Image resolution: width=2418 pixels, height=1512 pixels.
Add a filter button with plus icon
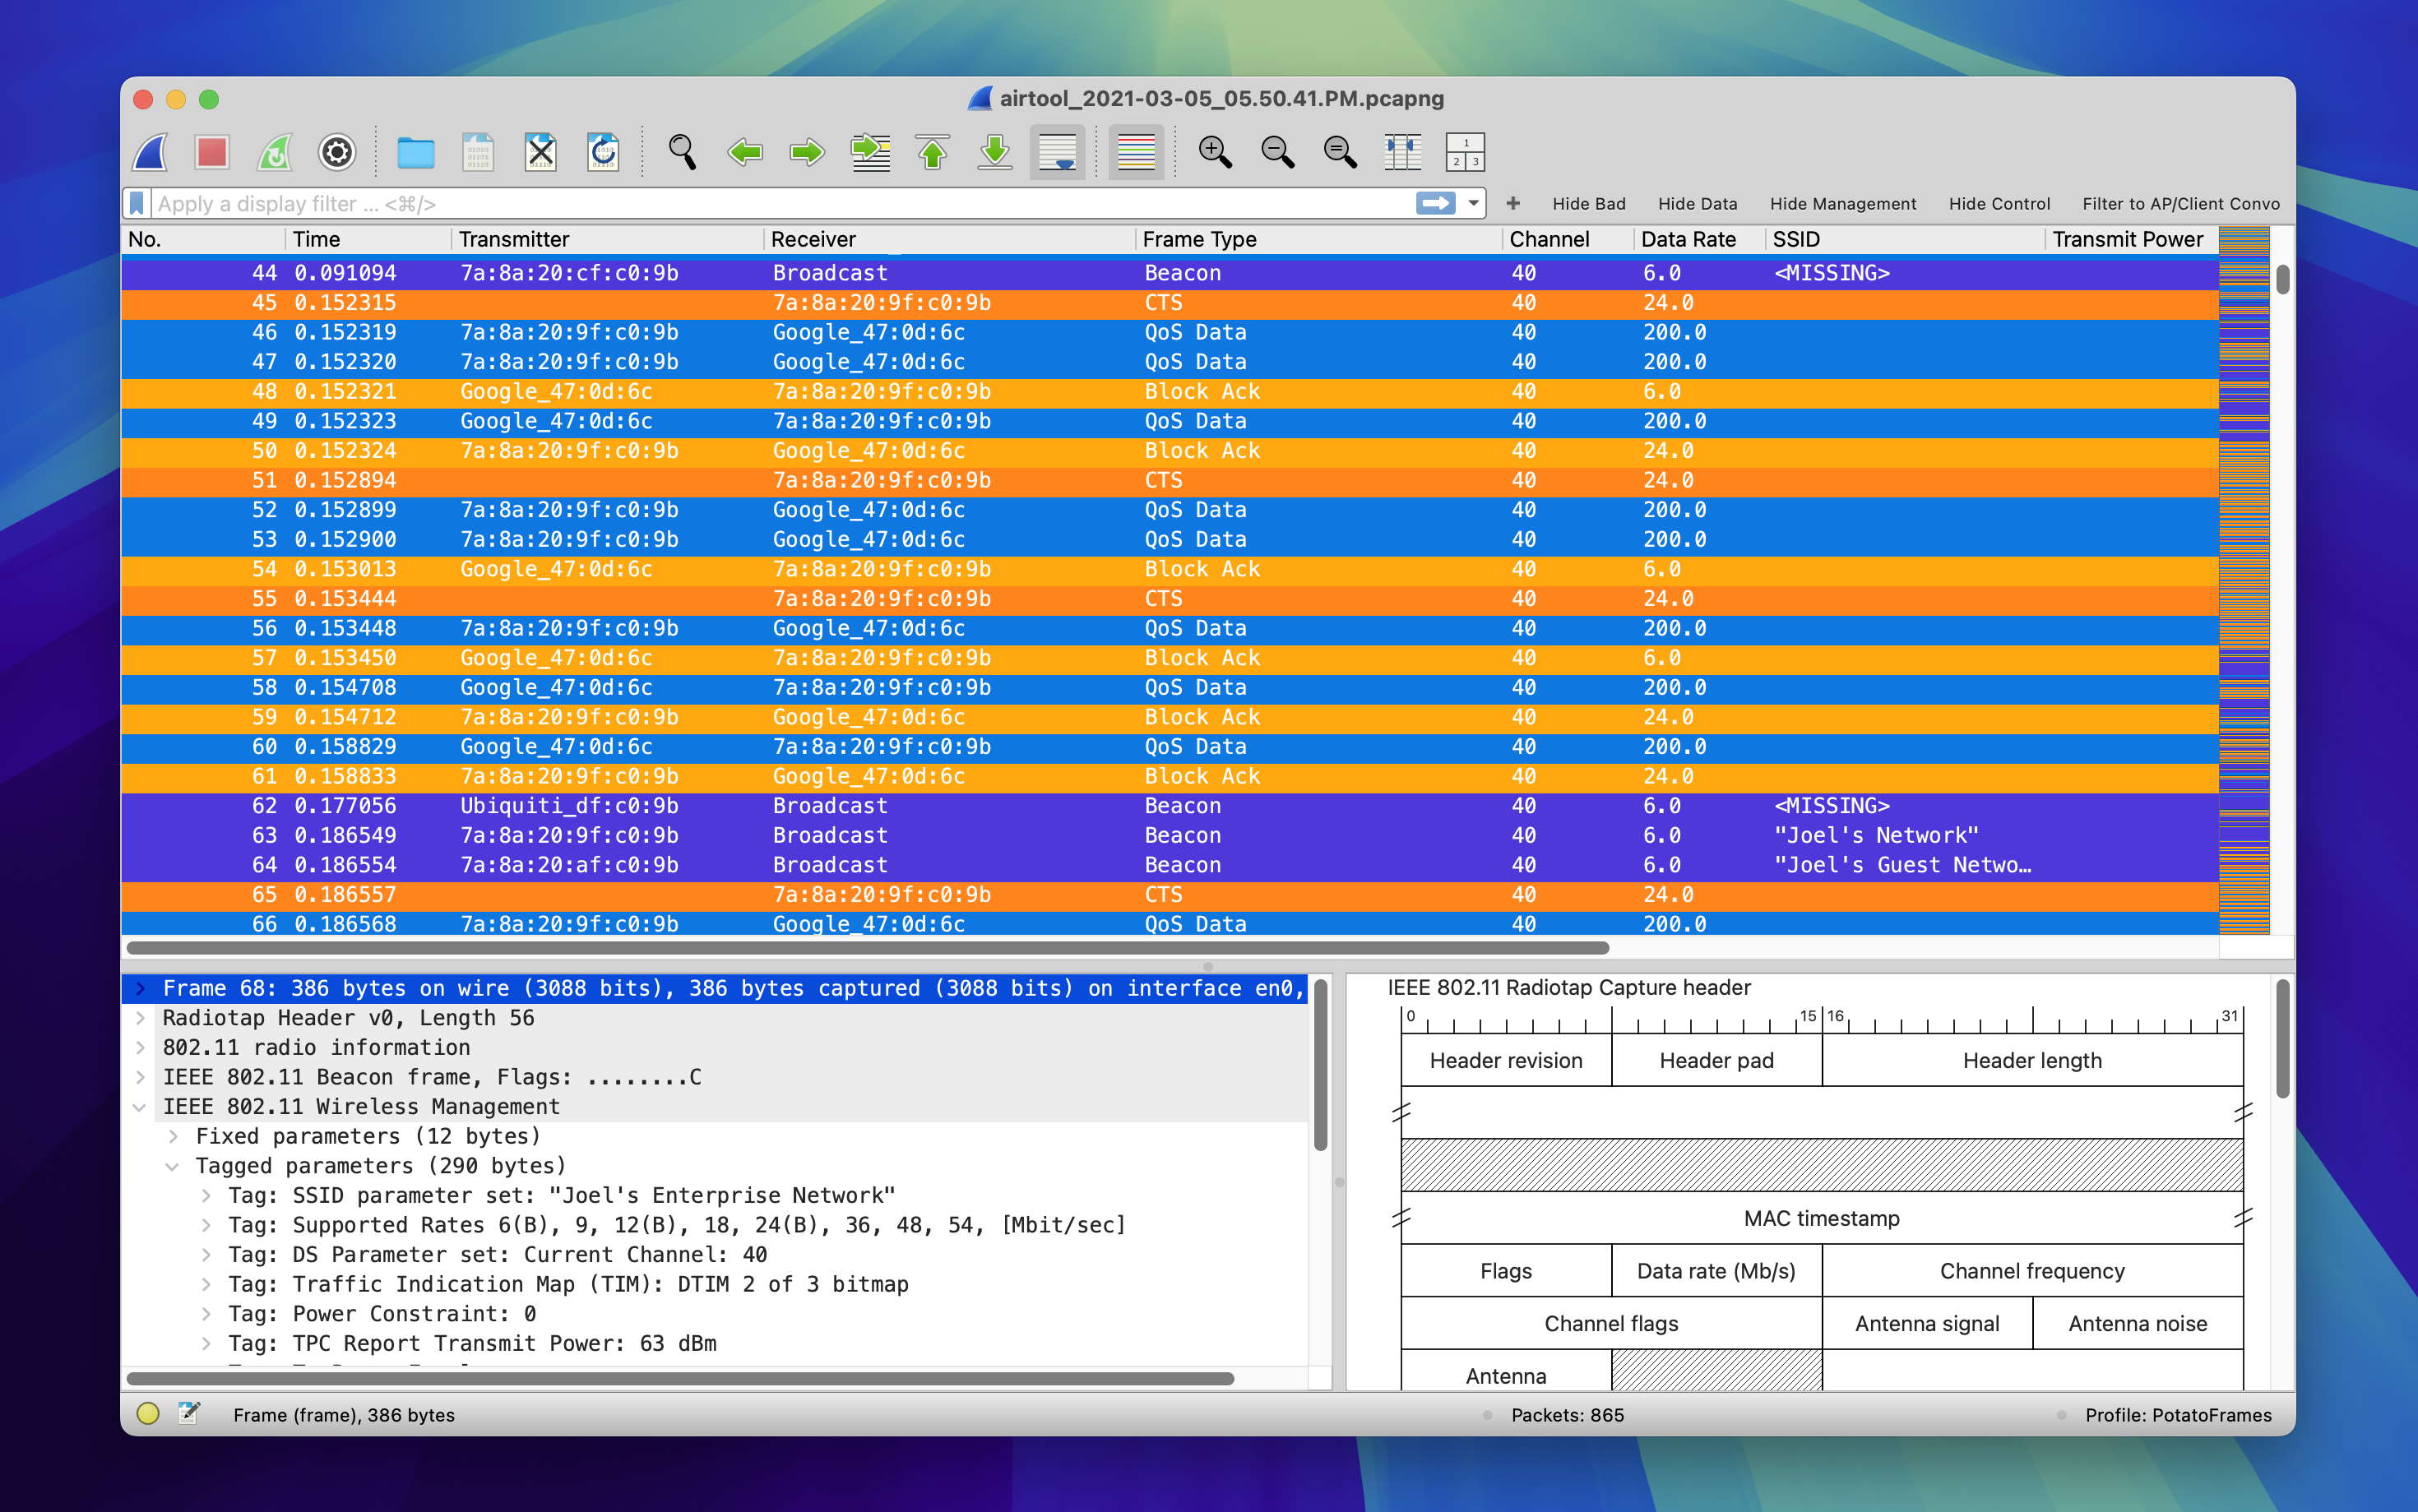[1513, 204]
